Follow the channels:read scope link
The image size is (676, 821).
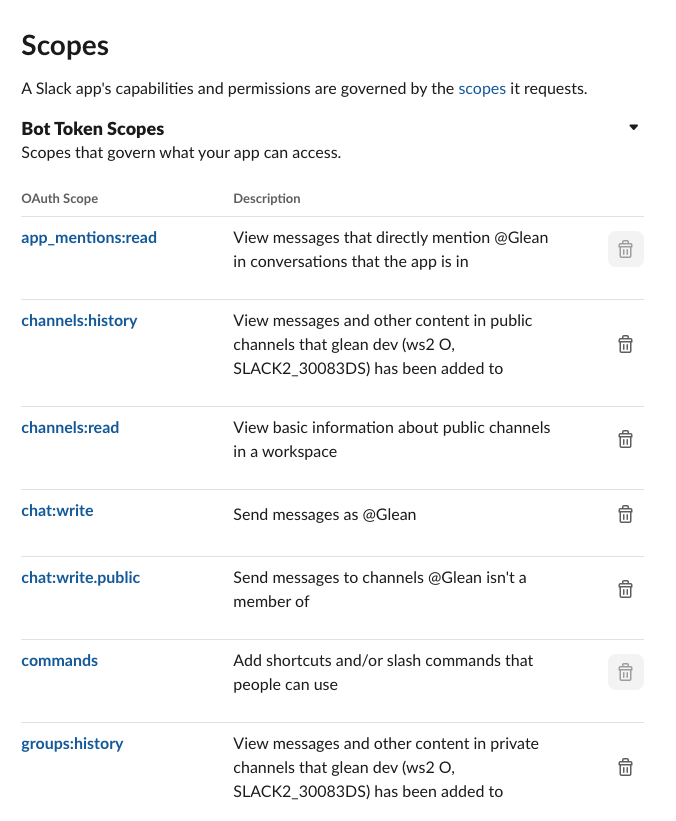click(70, 428)
